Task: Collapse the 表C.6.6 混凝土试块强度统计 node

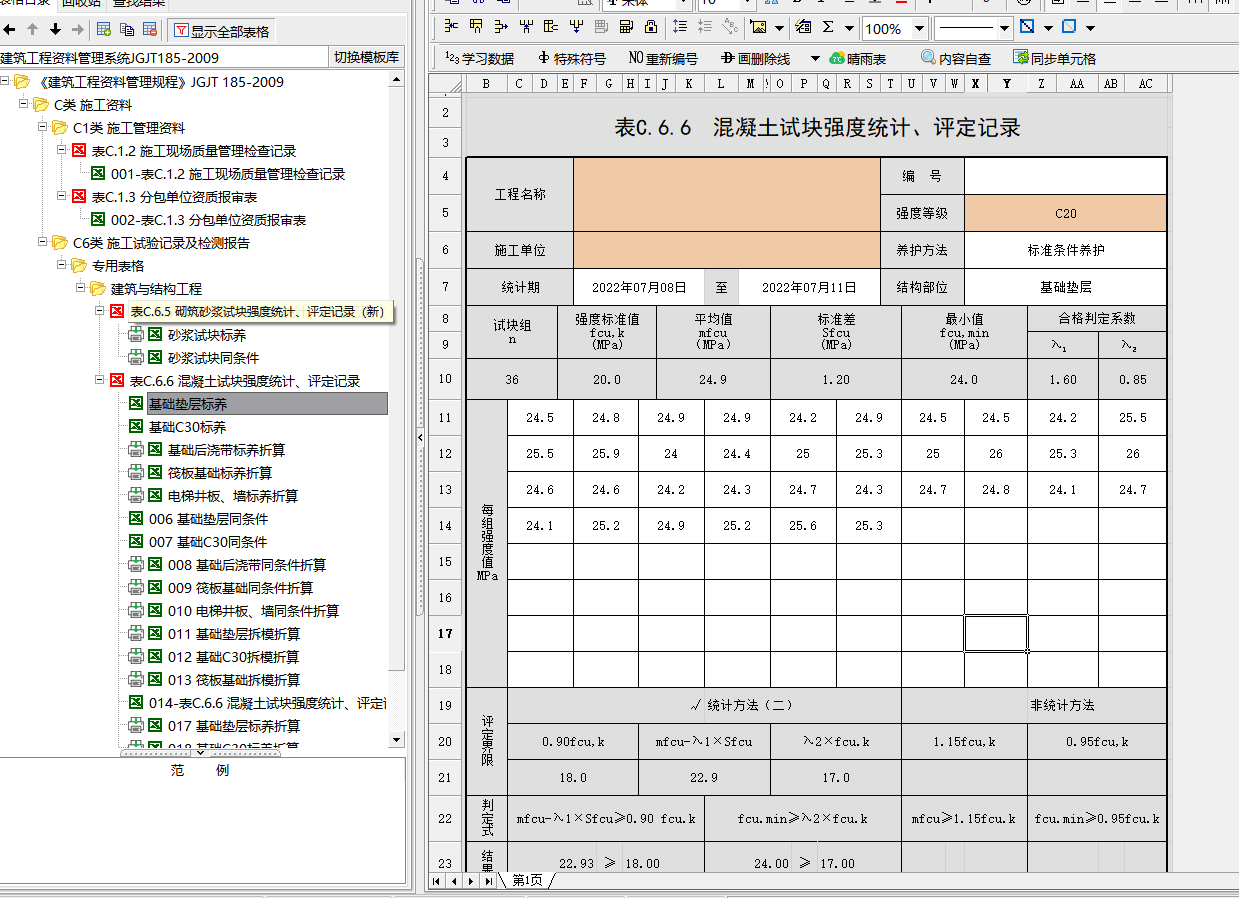Action: pos(101,381)
